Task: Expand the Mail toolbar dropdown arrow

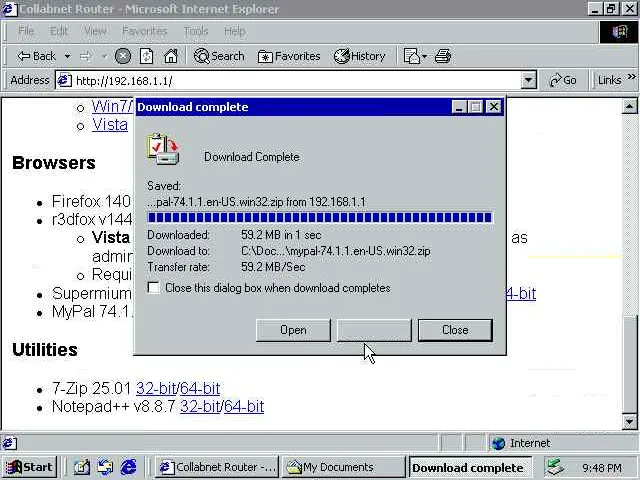Action: click(x=424, y=56)
